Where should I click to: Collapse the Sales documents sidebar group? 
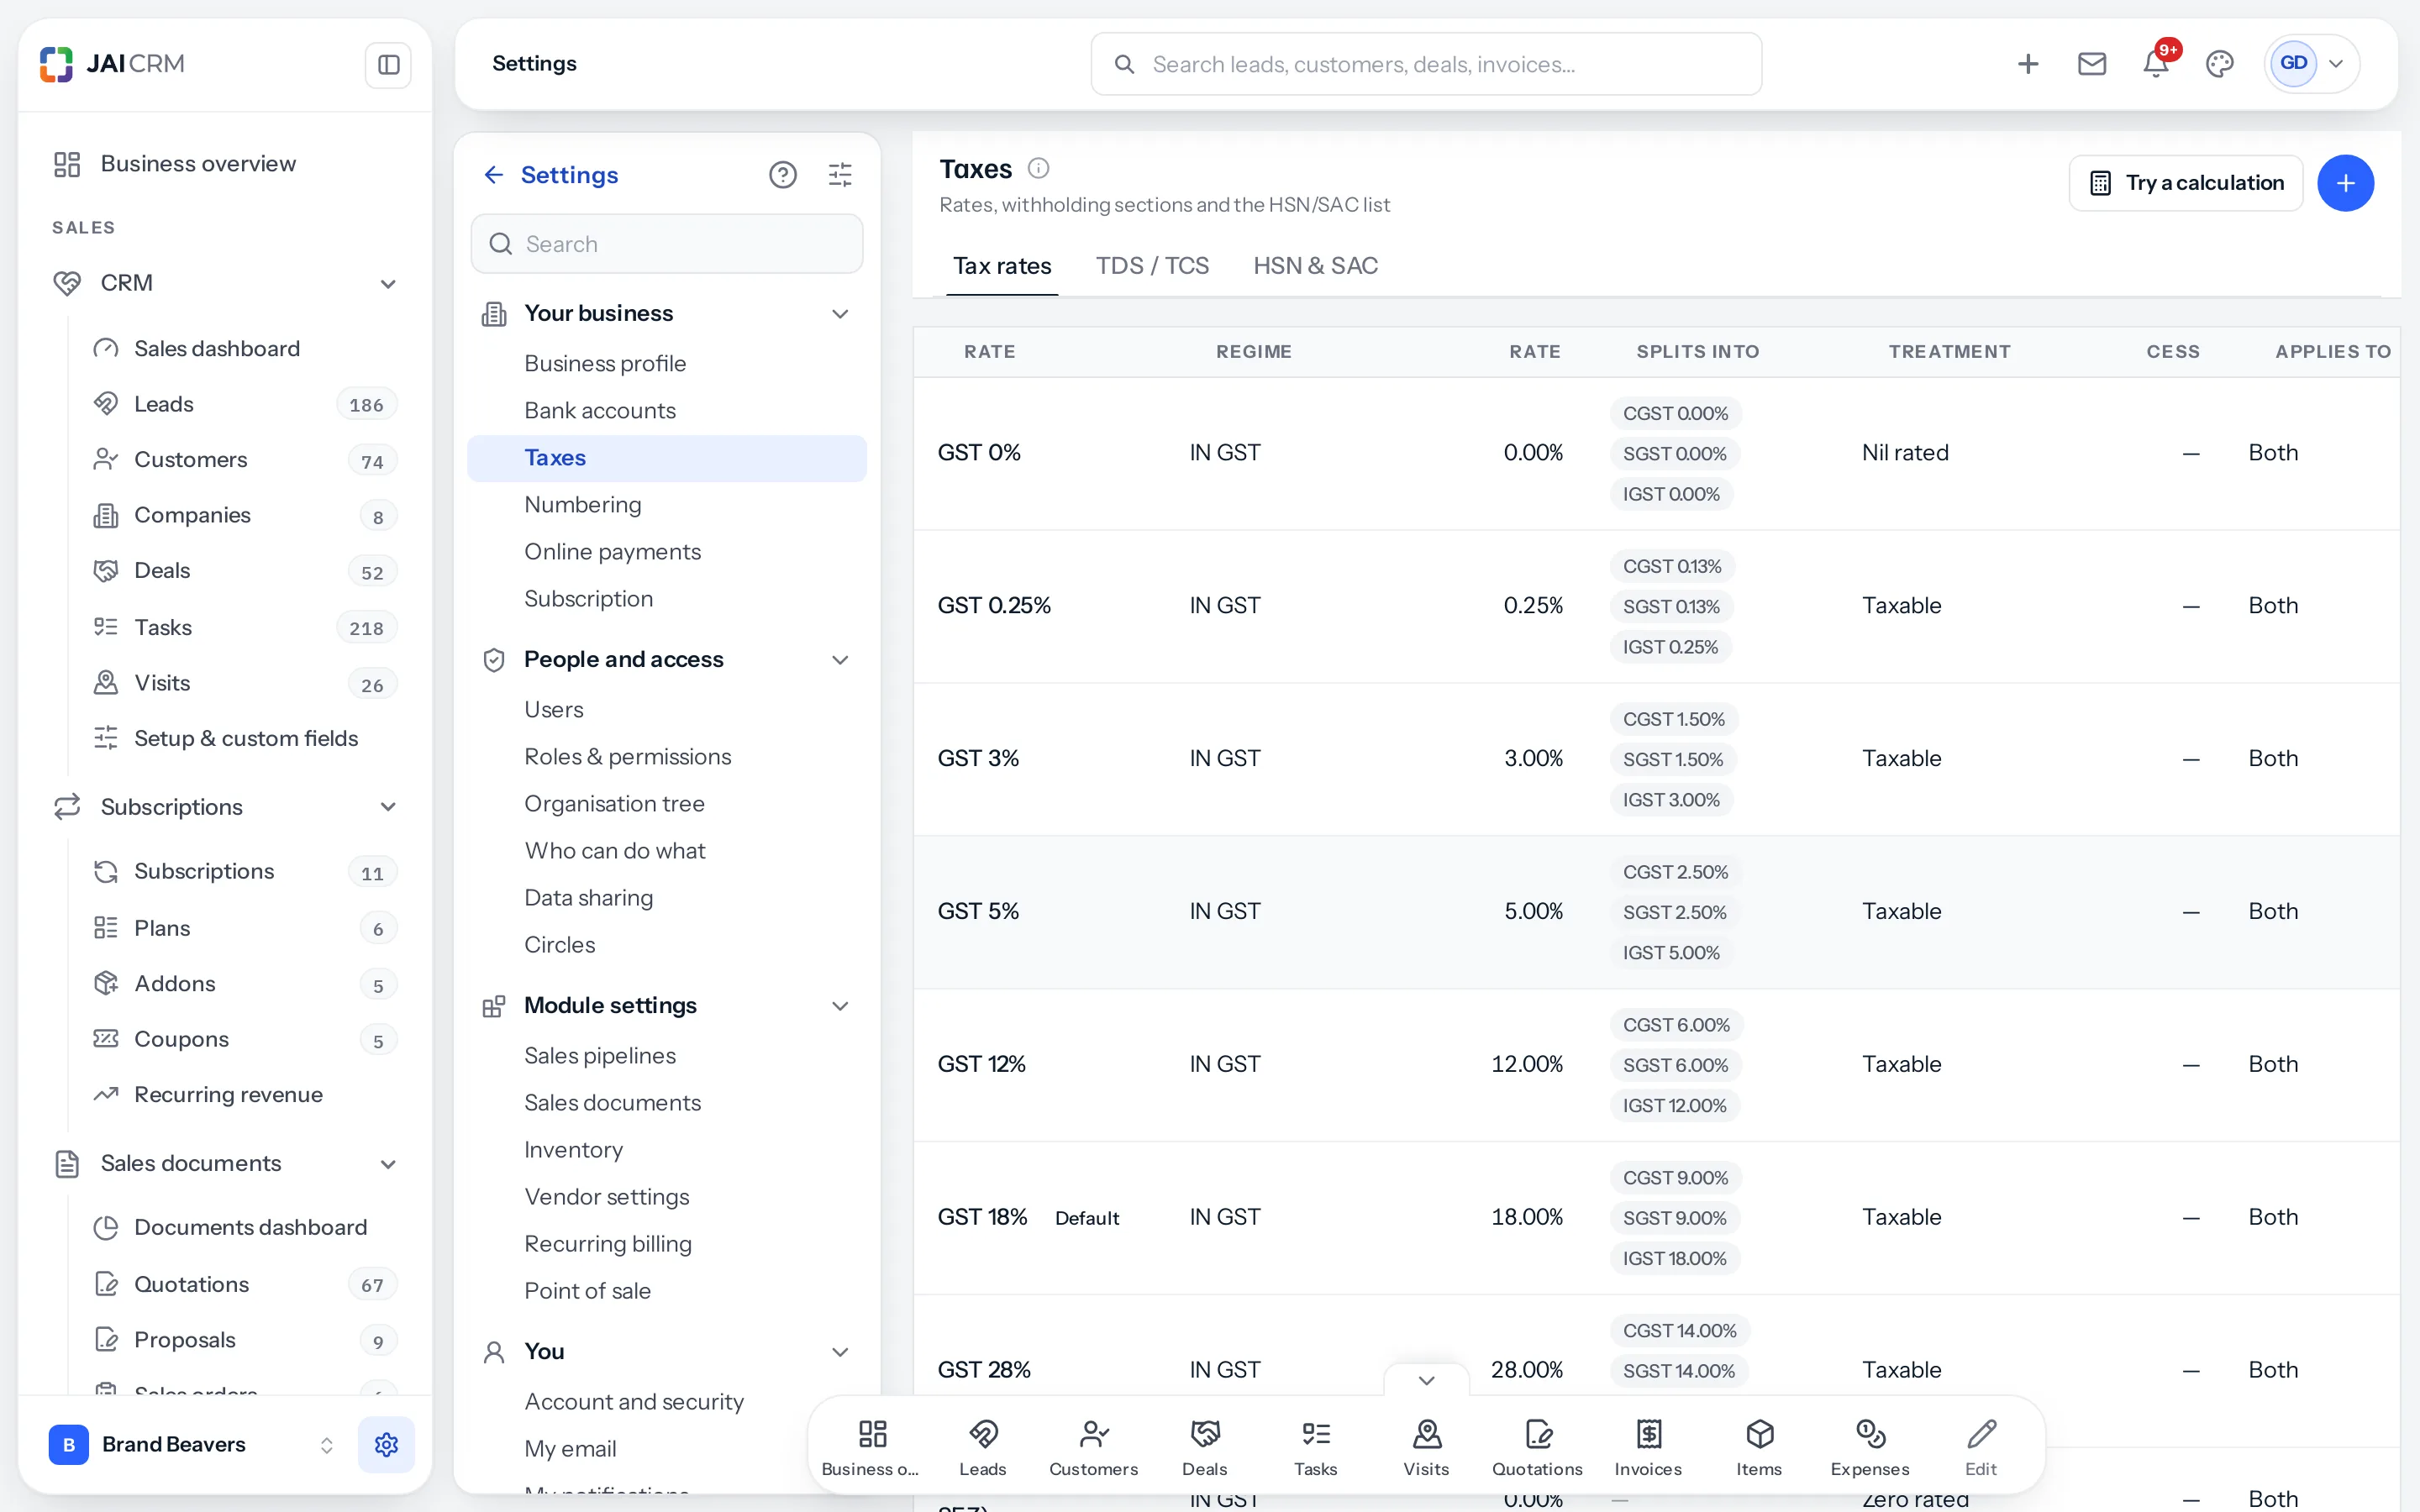tap(388, 1164)
